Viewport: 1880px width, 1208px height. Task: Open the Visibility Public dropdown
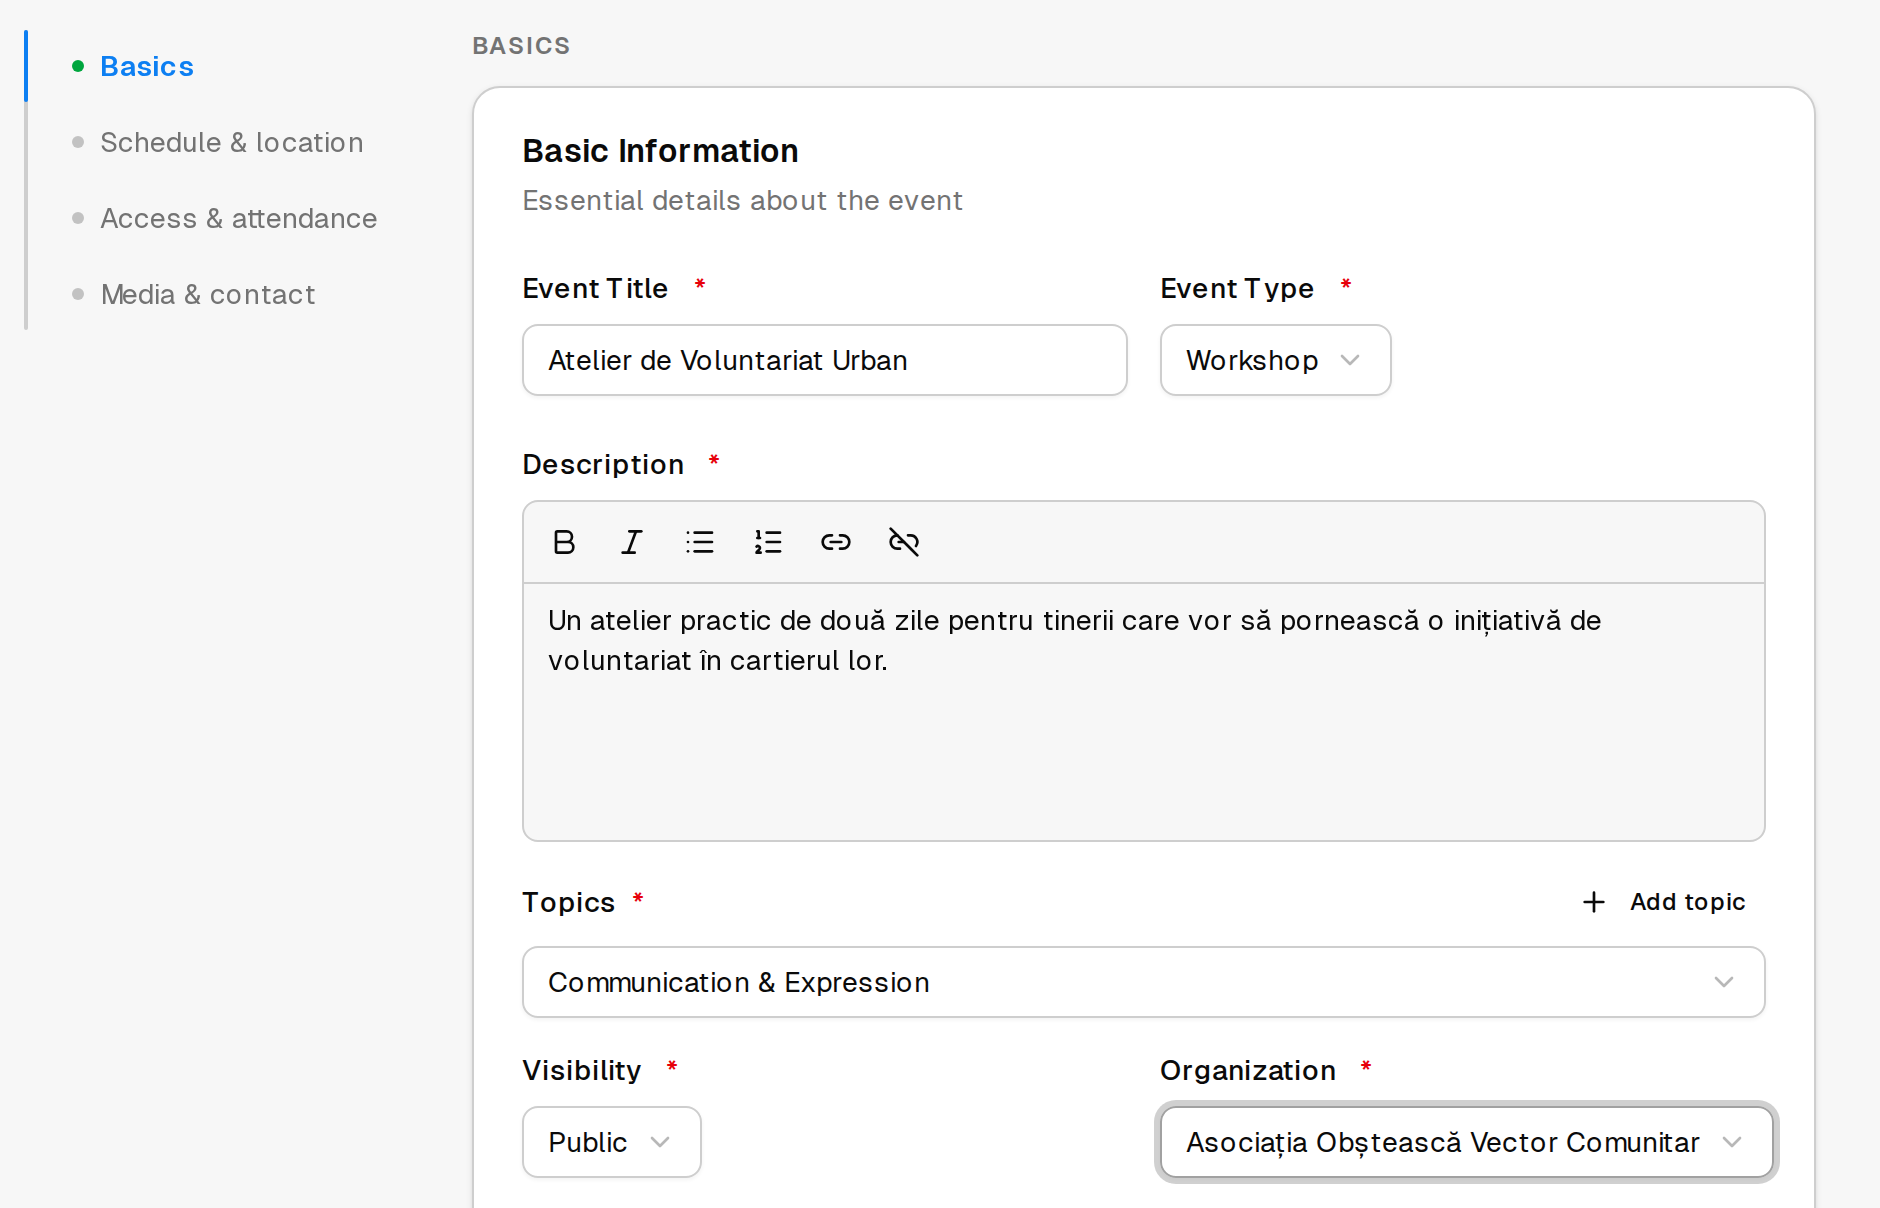pyautogui.click(x=611, y=1142)
